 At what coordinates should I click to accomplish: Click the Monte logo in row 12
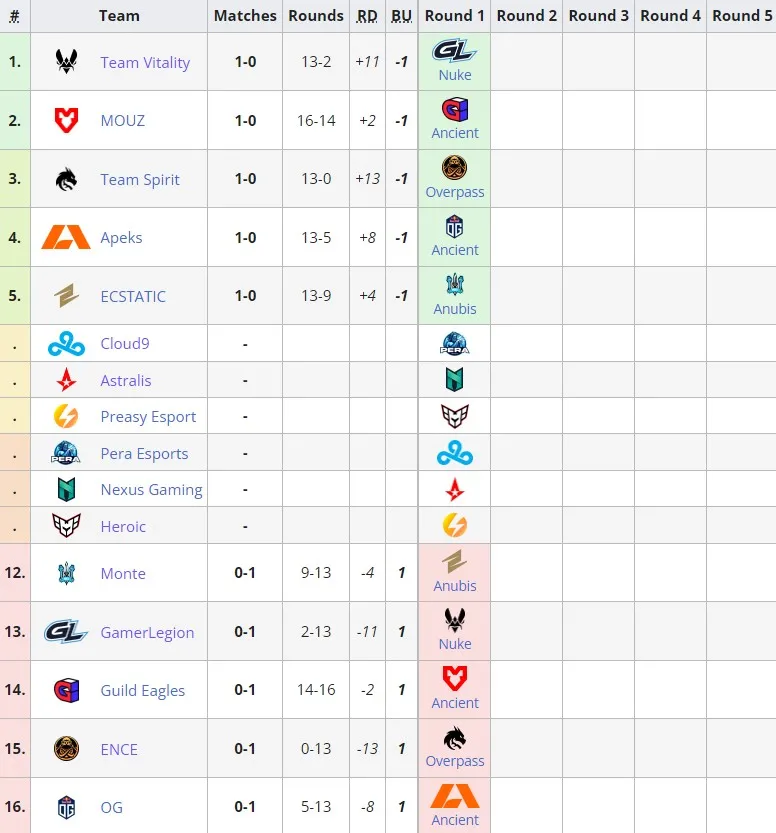(66, 573)
